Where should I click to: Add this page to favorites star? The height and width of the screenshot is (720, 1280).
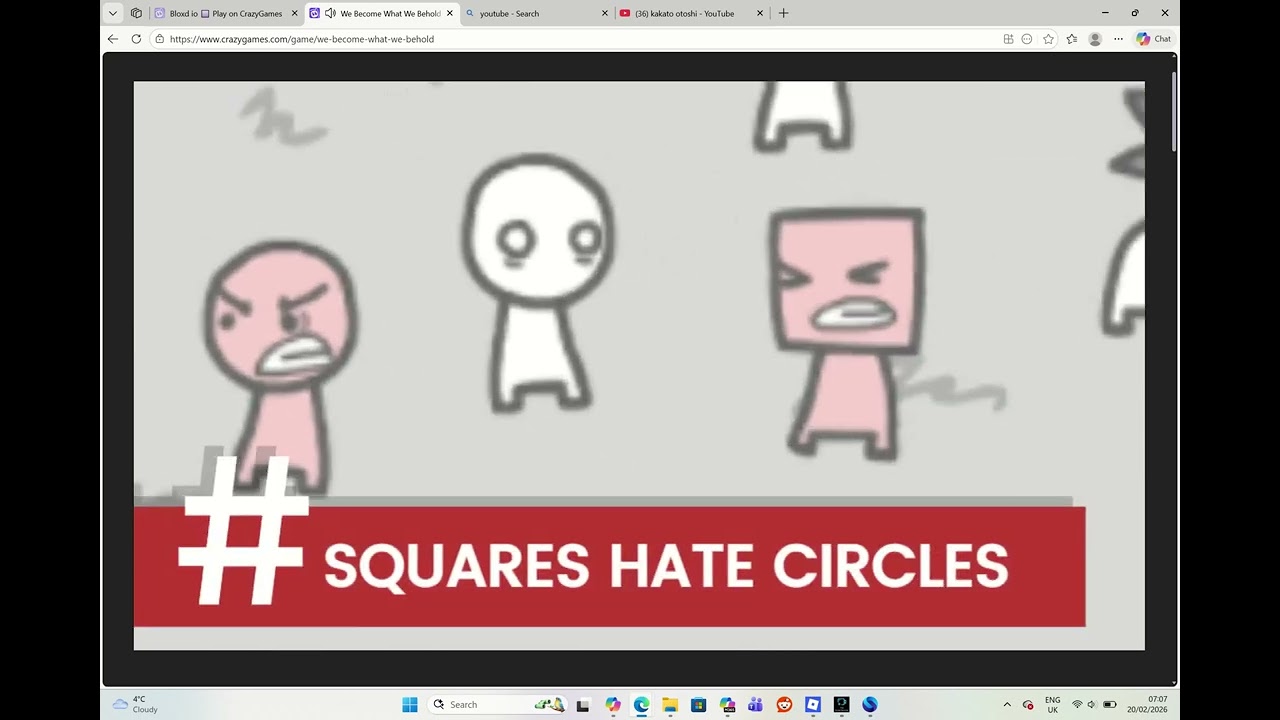1048,39
